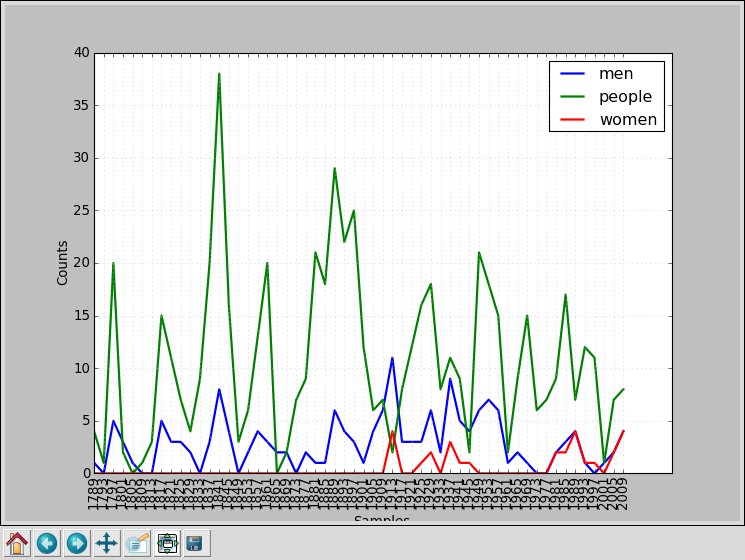Save the figure with the floppy icon
This screenshot has height=560, width=745.
pyautogui.click(x=195, y=543)
